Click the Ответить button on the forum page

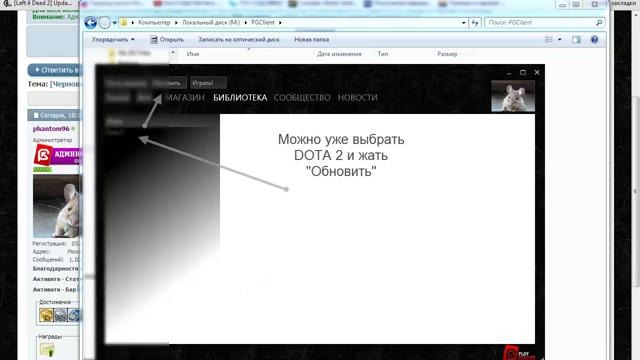[54, 70]
